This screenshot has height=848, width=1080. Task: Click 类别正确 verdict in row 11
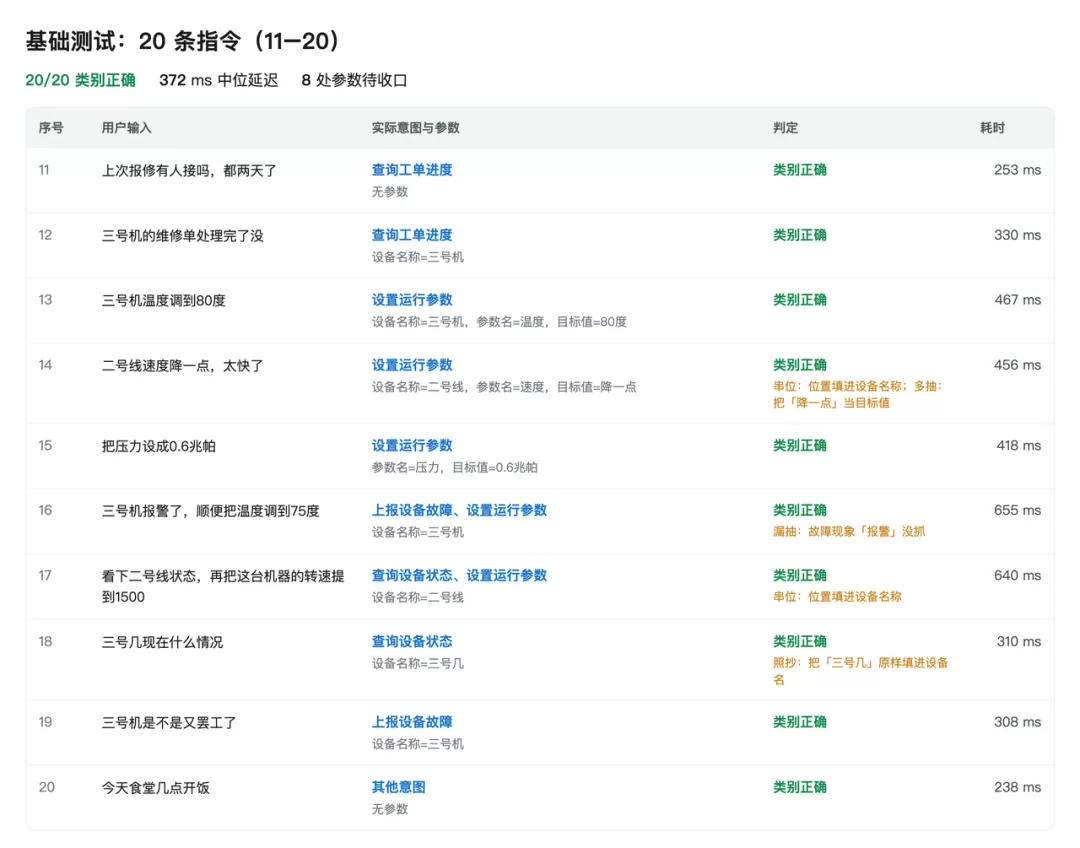(x=800, y=169)
